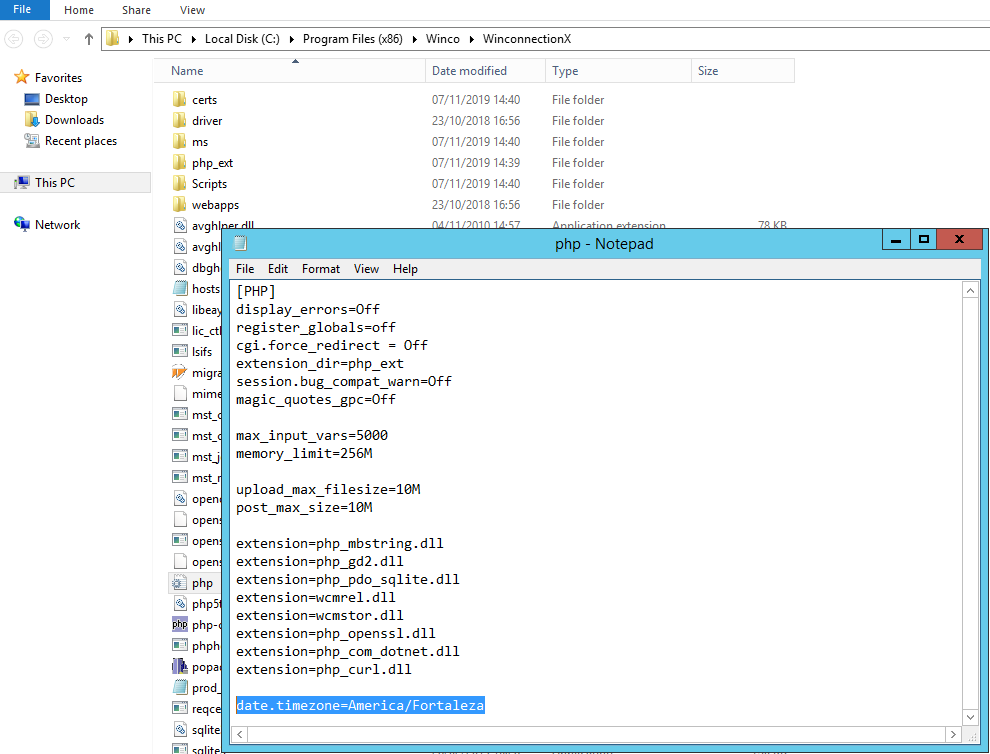Click Program Files (x86) in the address bar
This screenshot has height=754, width=990.
pos(352,39)
